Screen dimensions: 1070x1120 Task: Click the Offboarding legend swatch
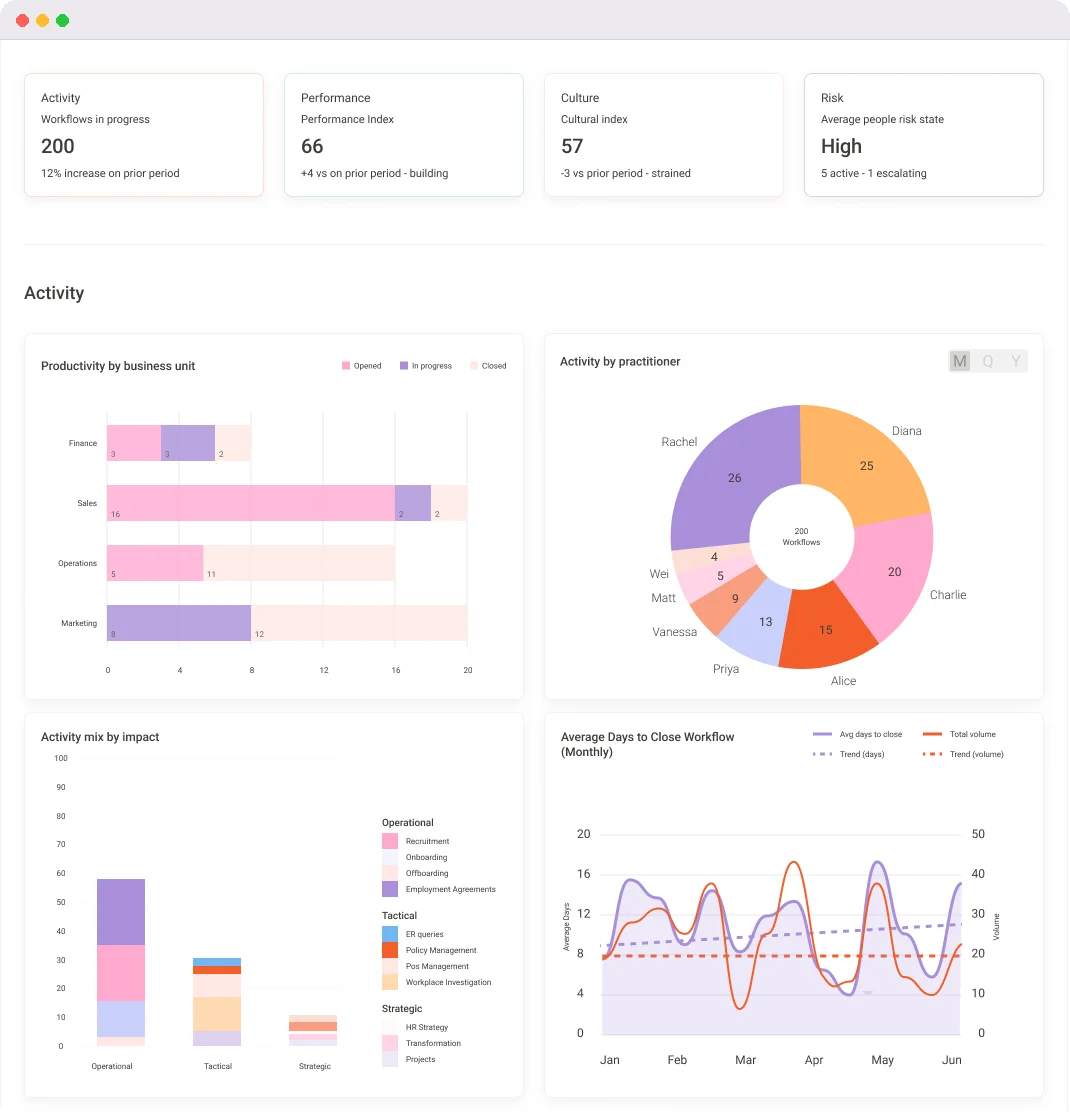(x=390, y=873)
